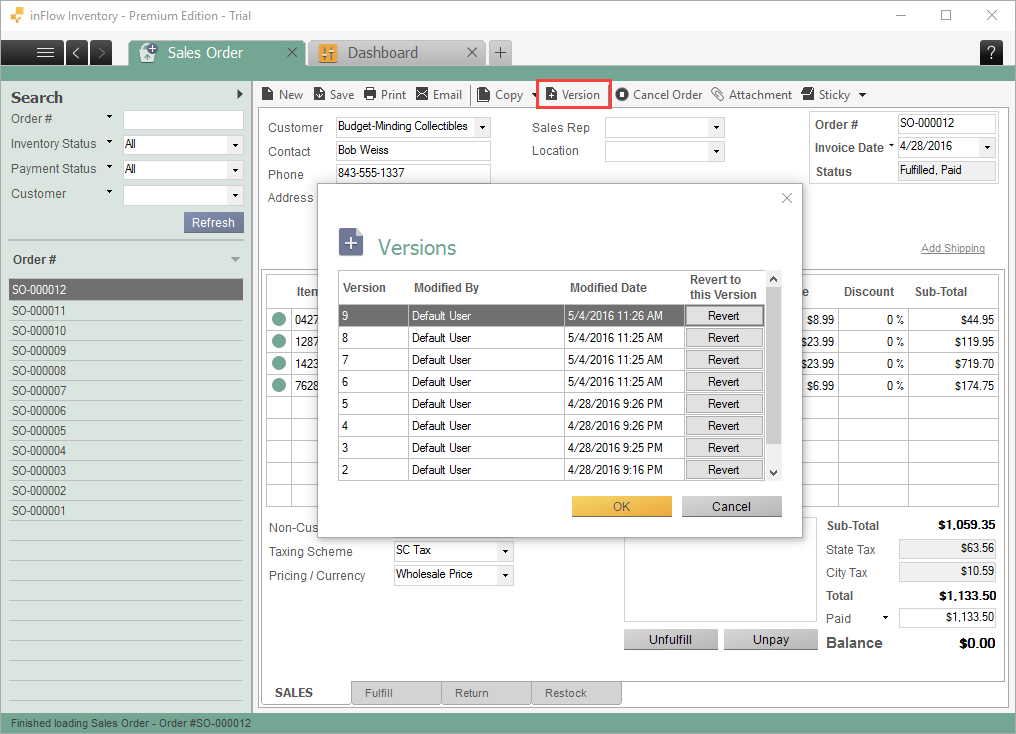Open the Return tab at the bottom
This screenshot has width=1016, height=734.
(x=486, y=692)
